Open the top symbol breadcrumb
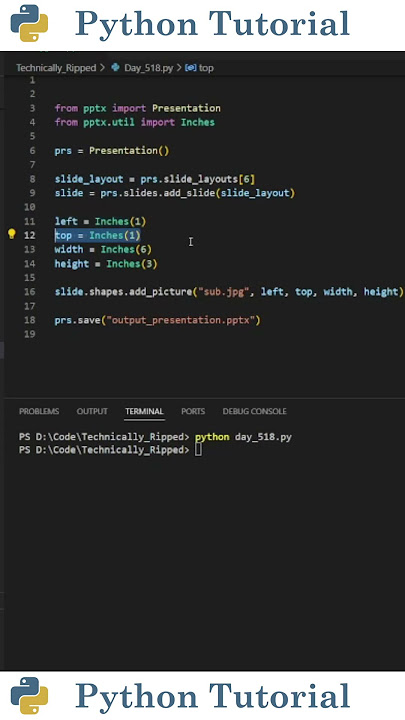405x720 pixels. (206, 68)
